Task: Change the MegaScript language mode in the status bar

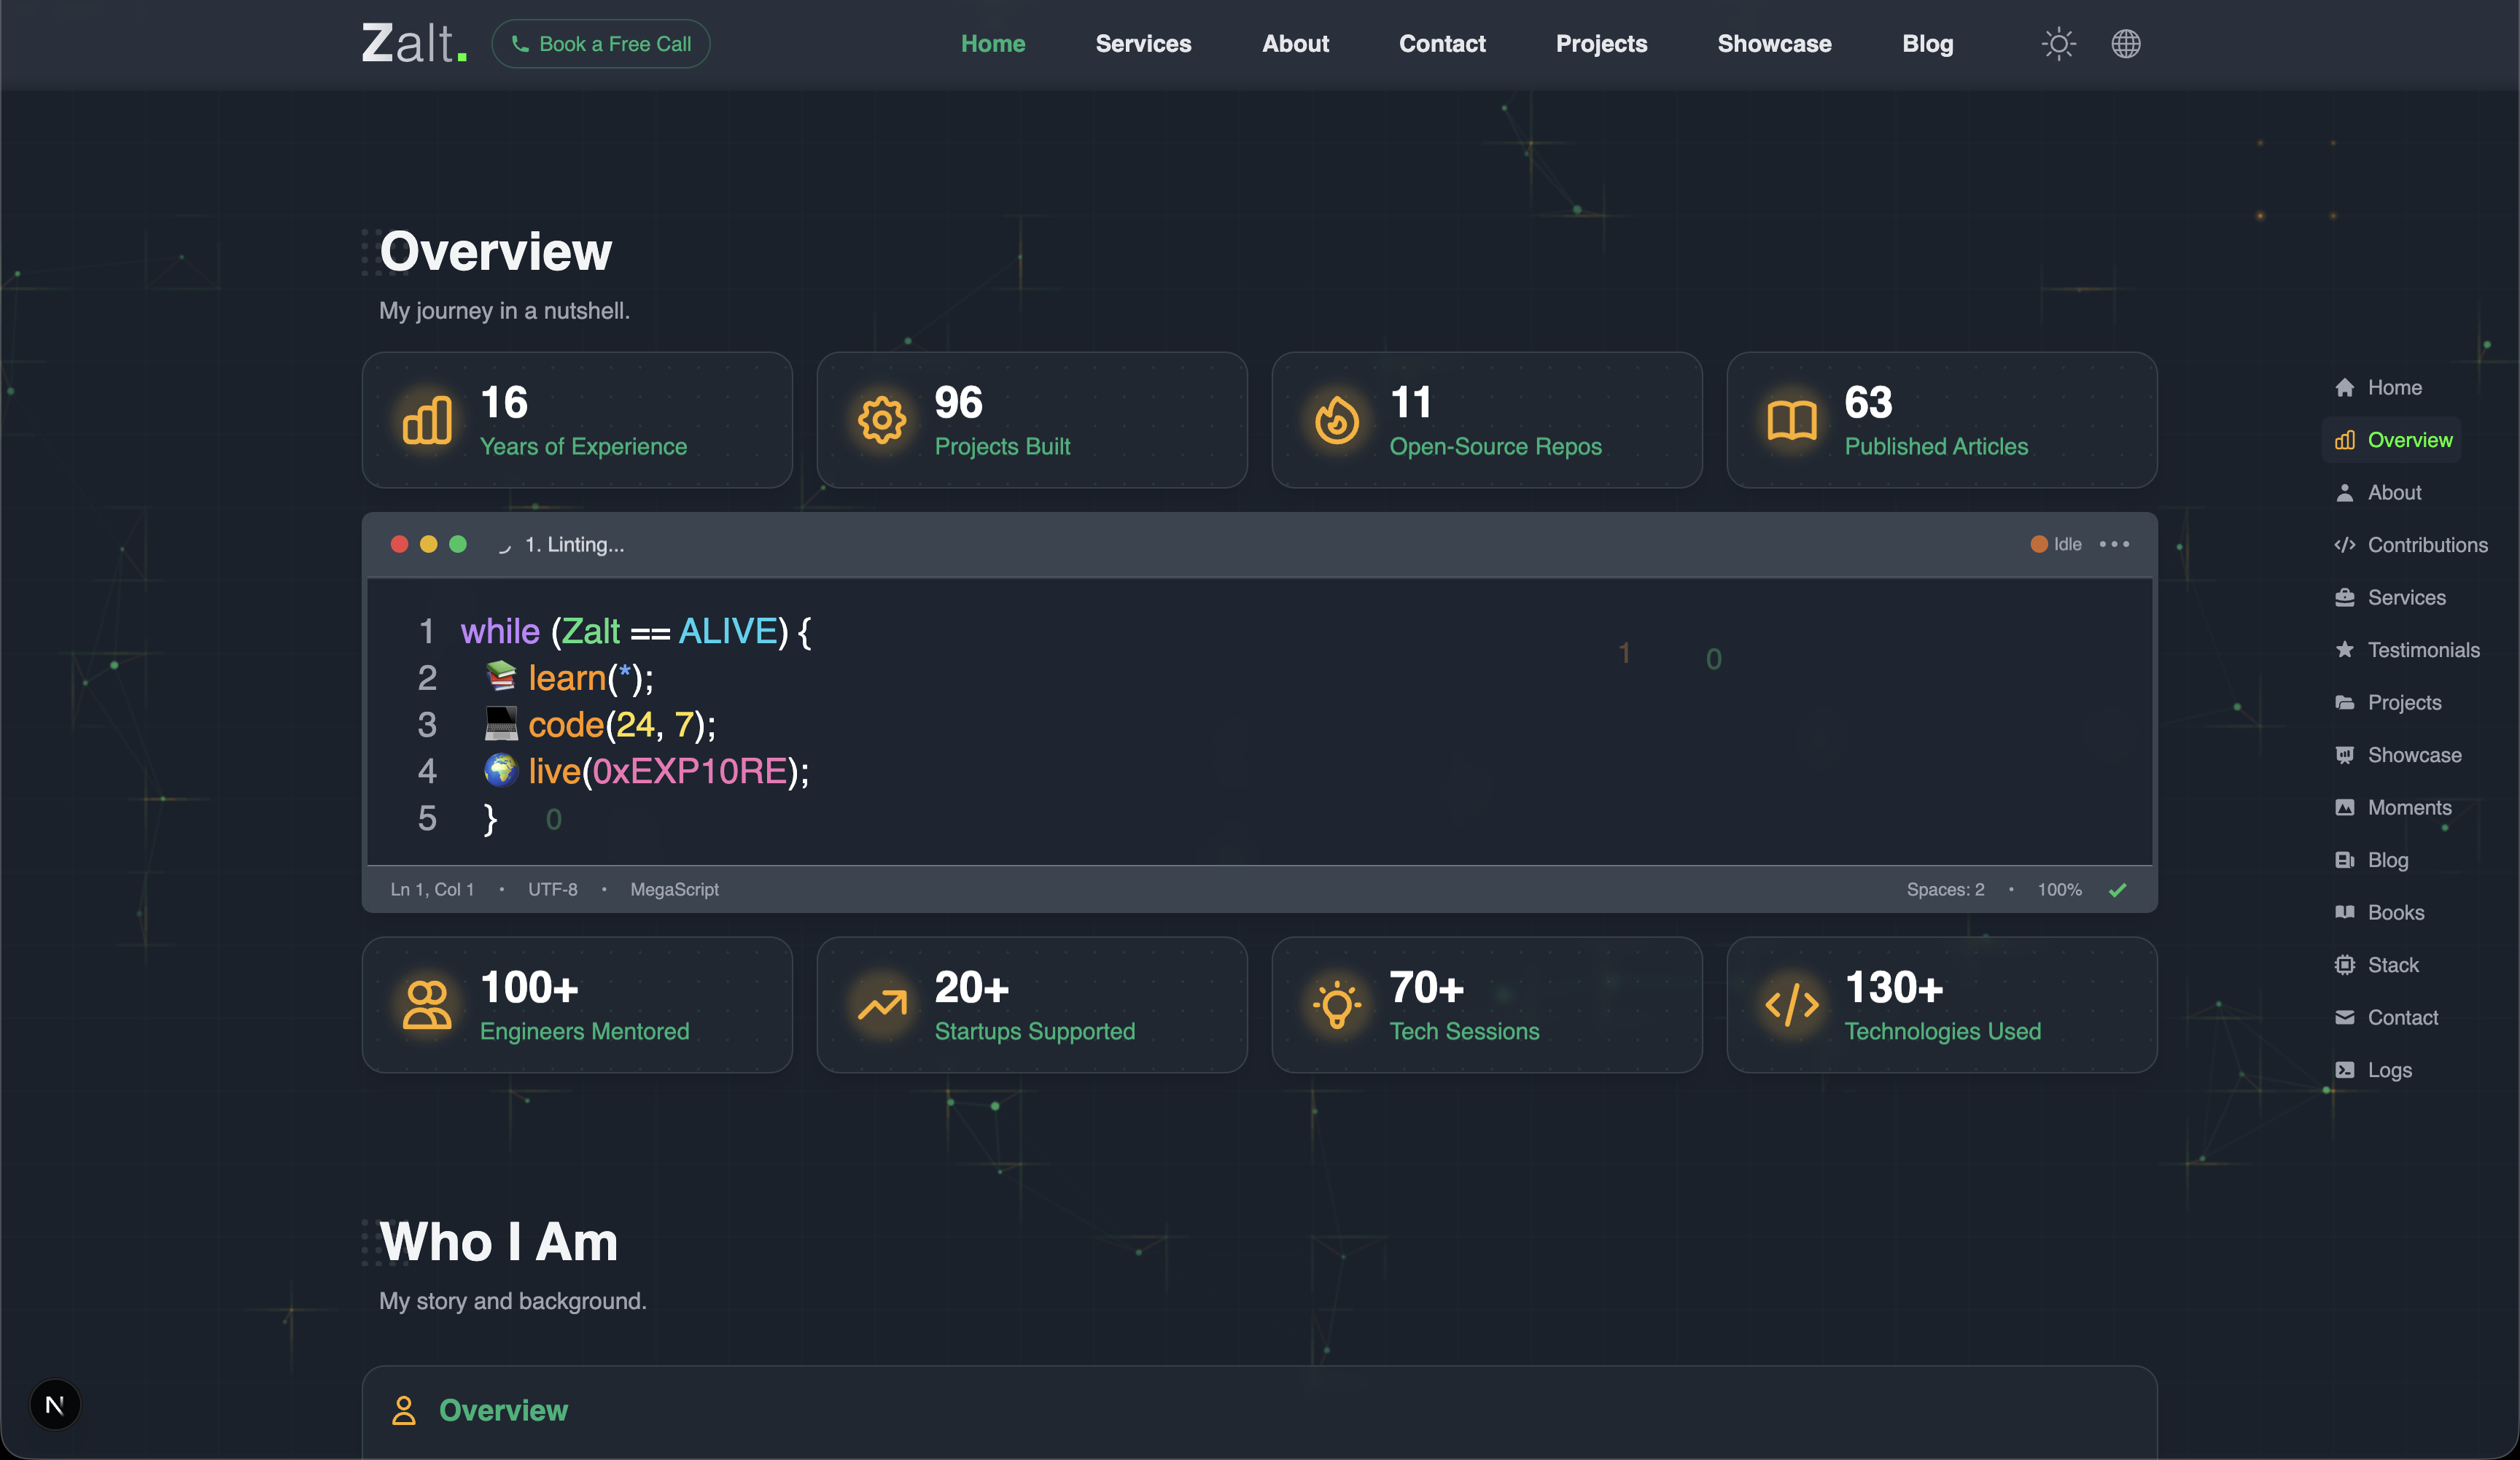Action: 675,889
